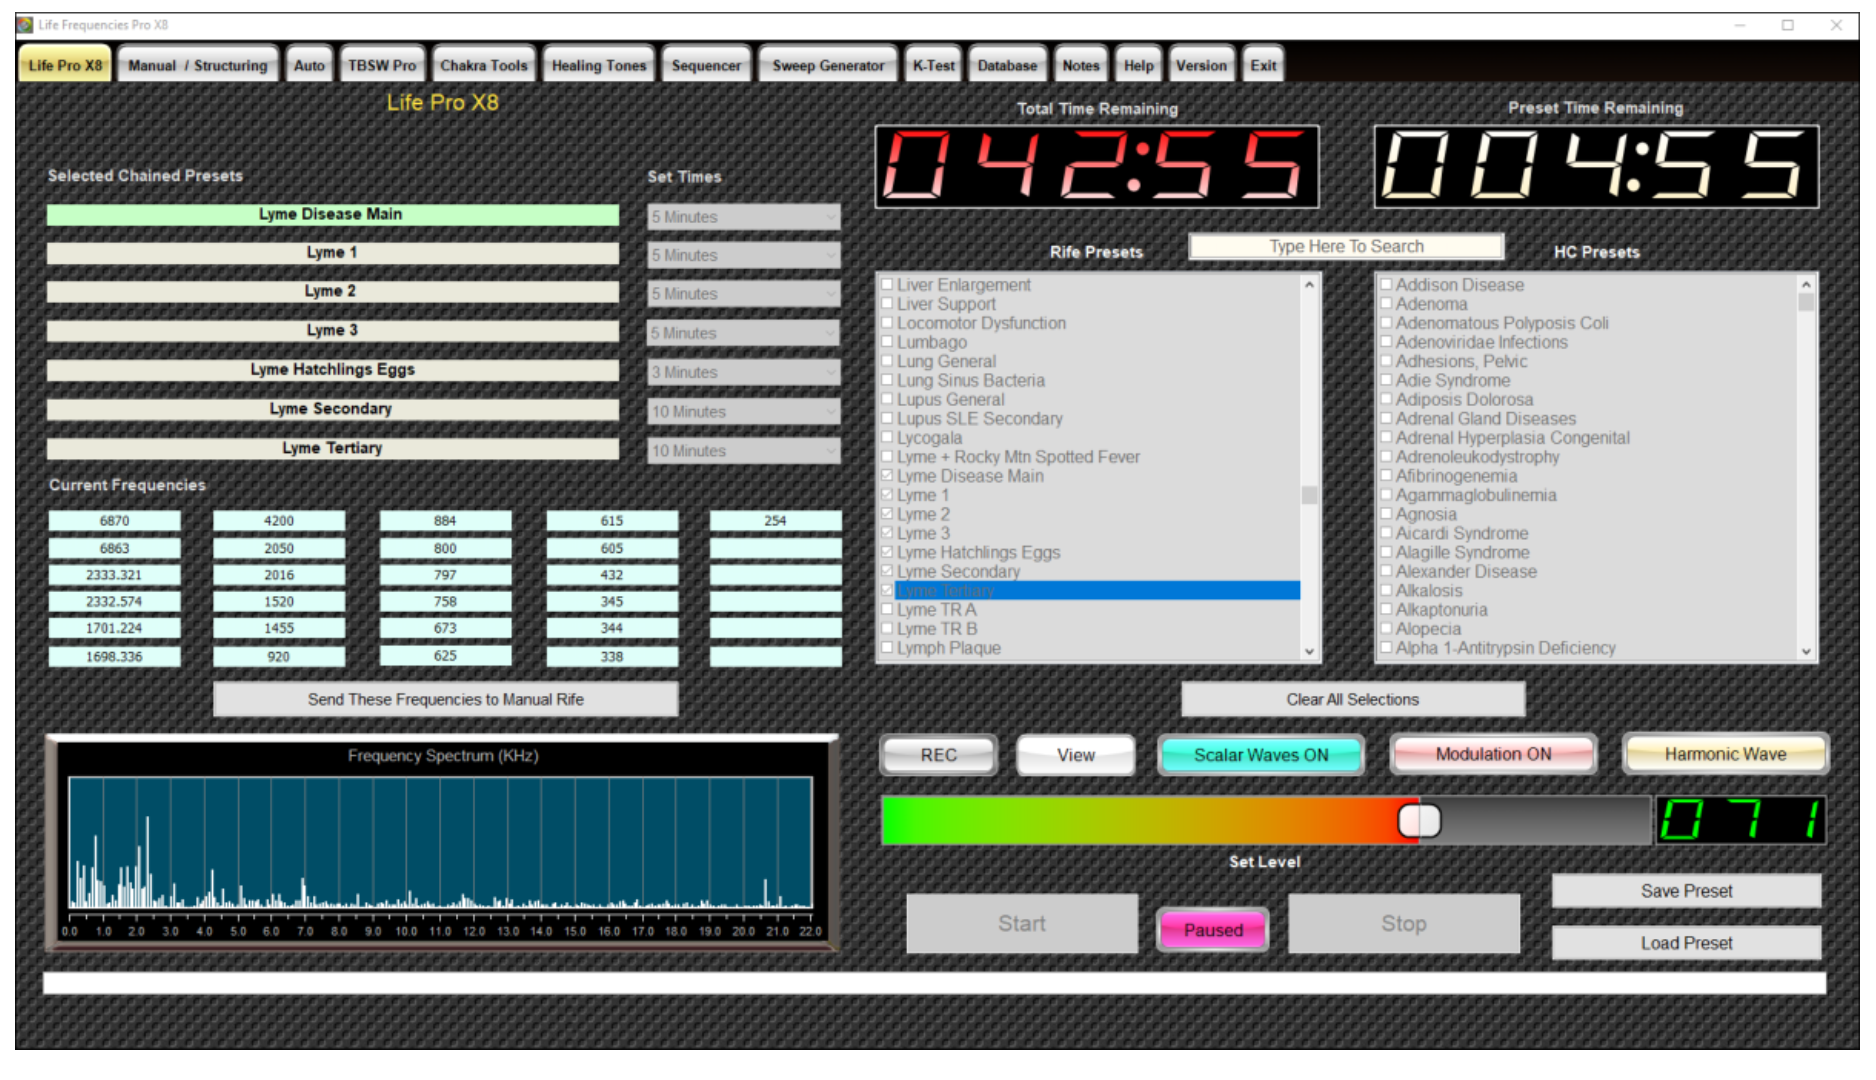This screenshot has width=1876, height=1080.
Task: Click Clear All Selections
Action: 1353,699
